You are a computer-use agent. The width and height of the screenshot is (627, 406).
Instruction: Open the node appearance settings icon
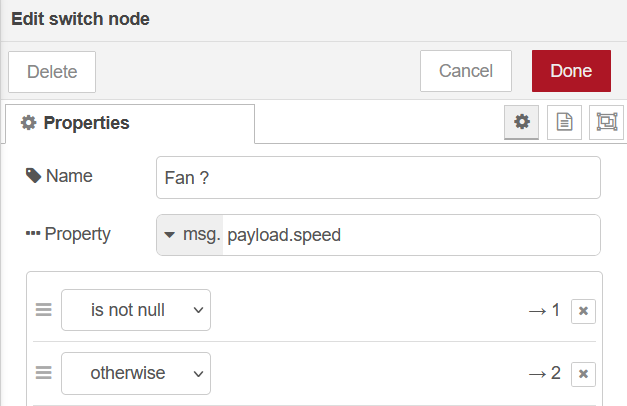coord(606,122)
